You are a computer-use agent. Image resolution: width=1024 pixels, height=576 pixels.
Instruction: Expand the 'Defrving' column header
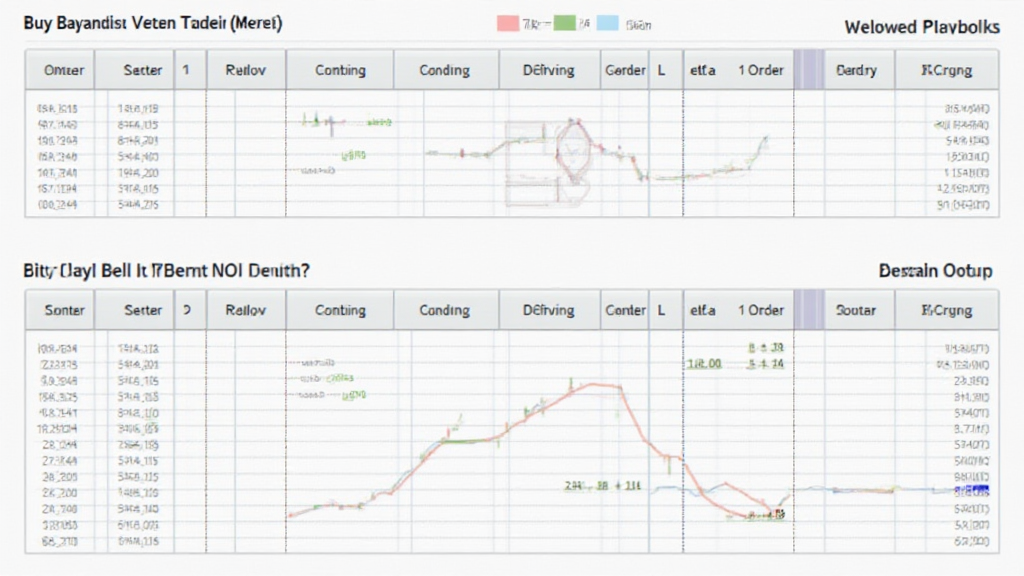coord(547,70)
